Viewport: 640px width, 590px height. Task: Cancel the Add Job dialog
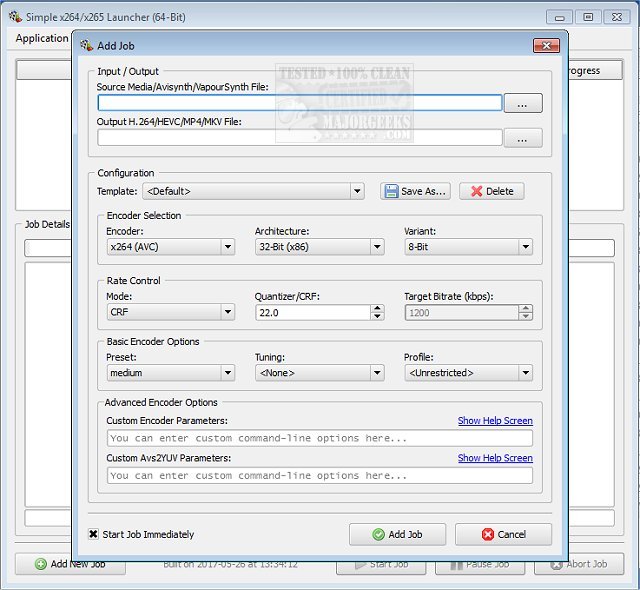[x=503, y=535]
